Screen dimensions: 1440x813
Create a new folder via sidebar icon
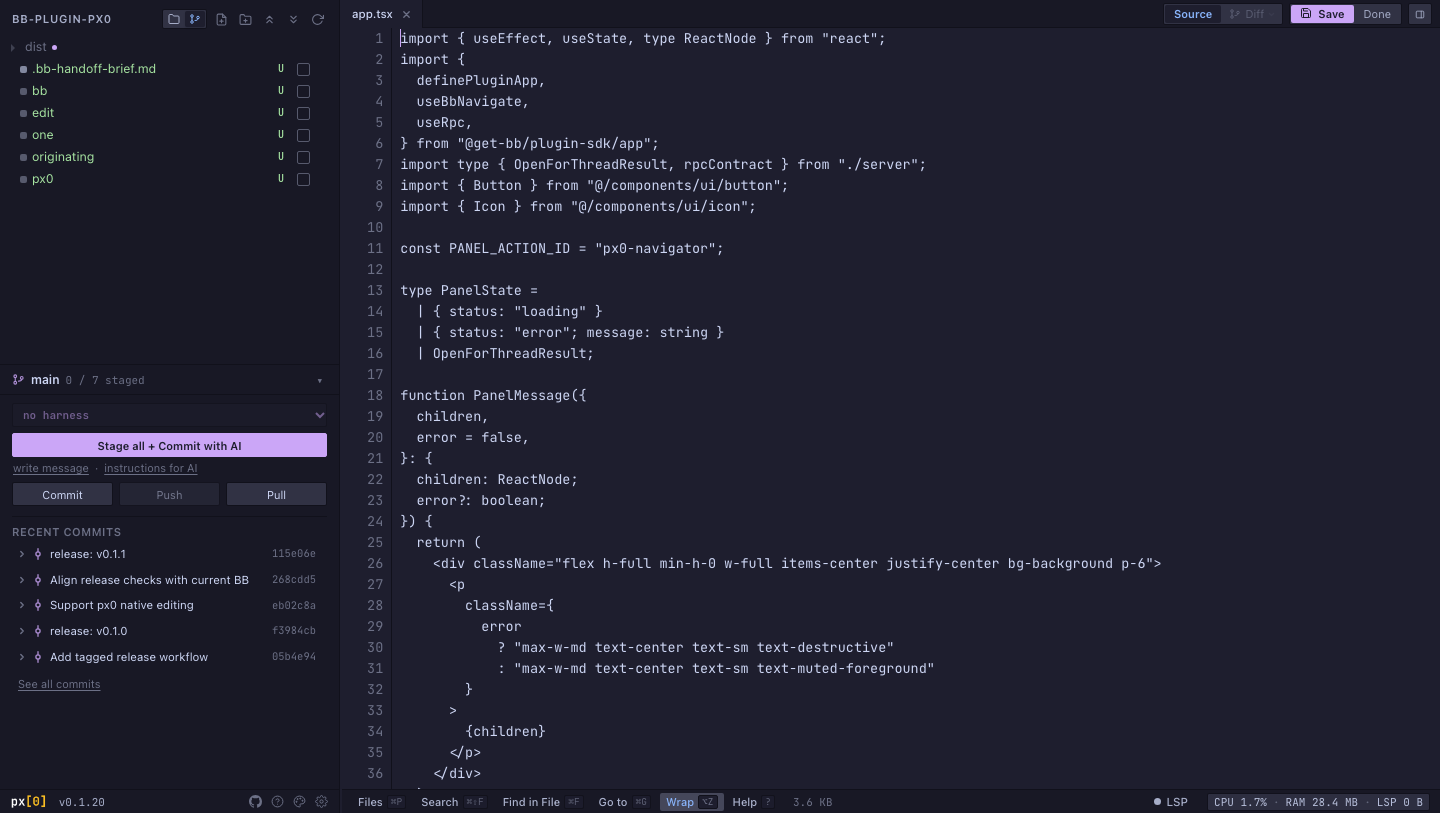point(245,19)
